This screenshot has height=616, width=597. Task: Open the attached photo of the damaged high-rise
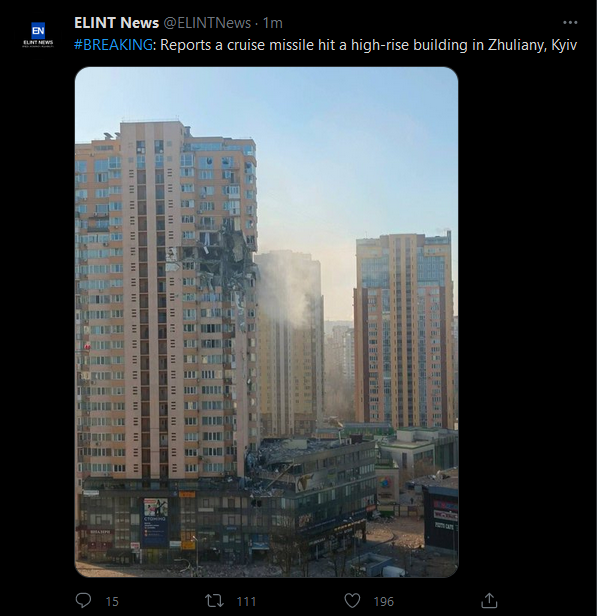[x=266, y=322]
